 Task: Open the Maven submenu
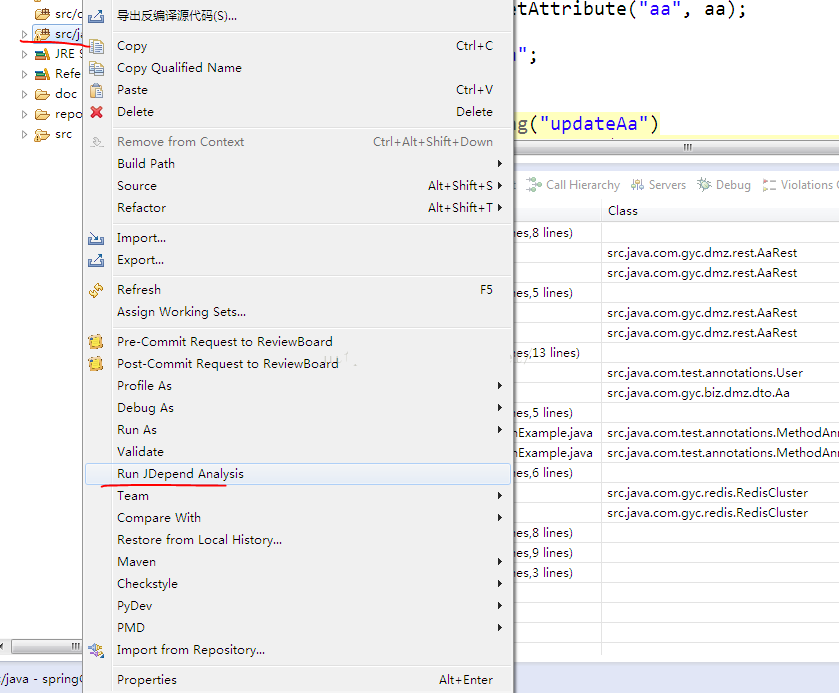click(x=298, y=562)
